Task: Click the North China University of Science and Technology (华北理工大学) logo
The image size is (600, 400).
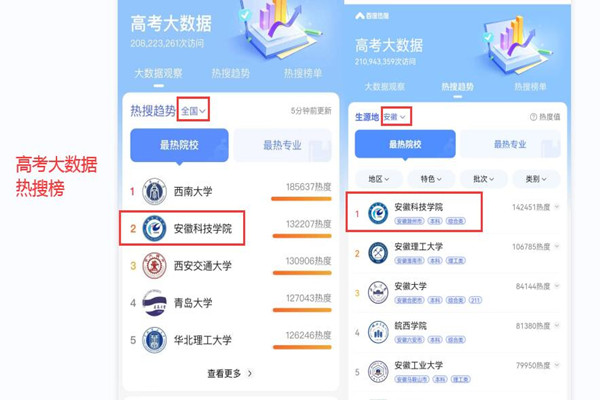Action: pos(154,340)
